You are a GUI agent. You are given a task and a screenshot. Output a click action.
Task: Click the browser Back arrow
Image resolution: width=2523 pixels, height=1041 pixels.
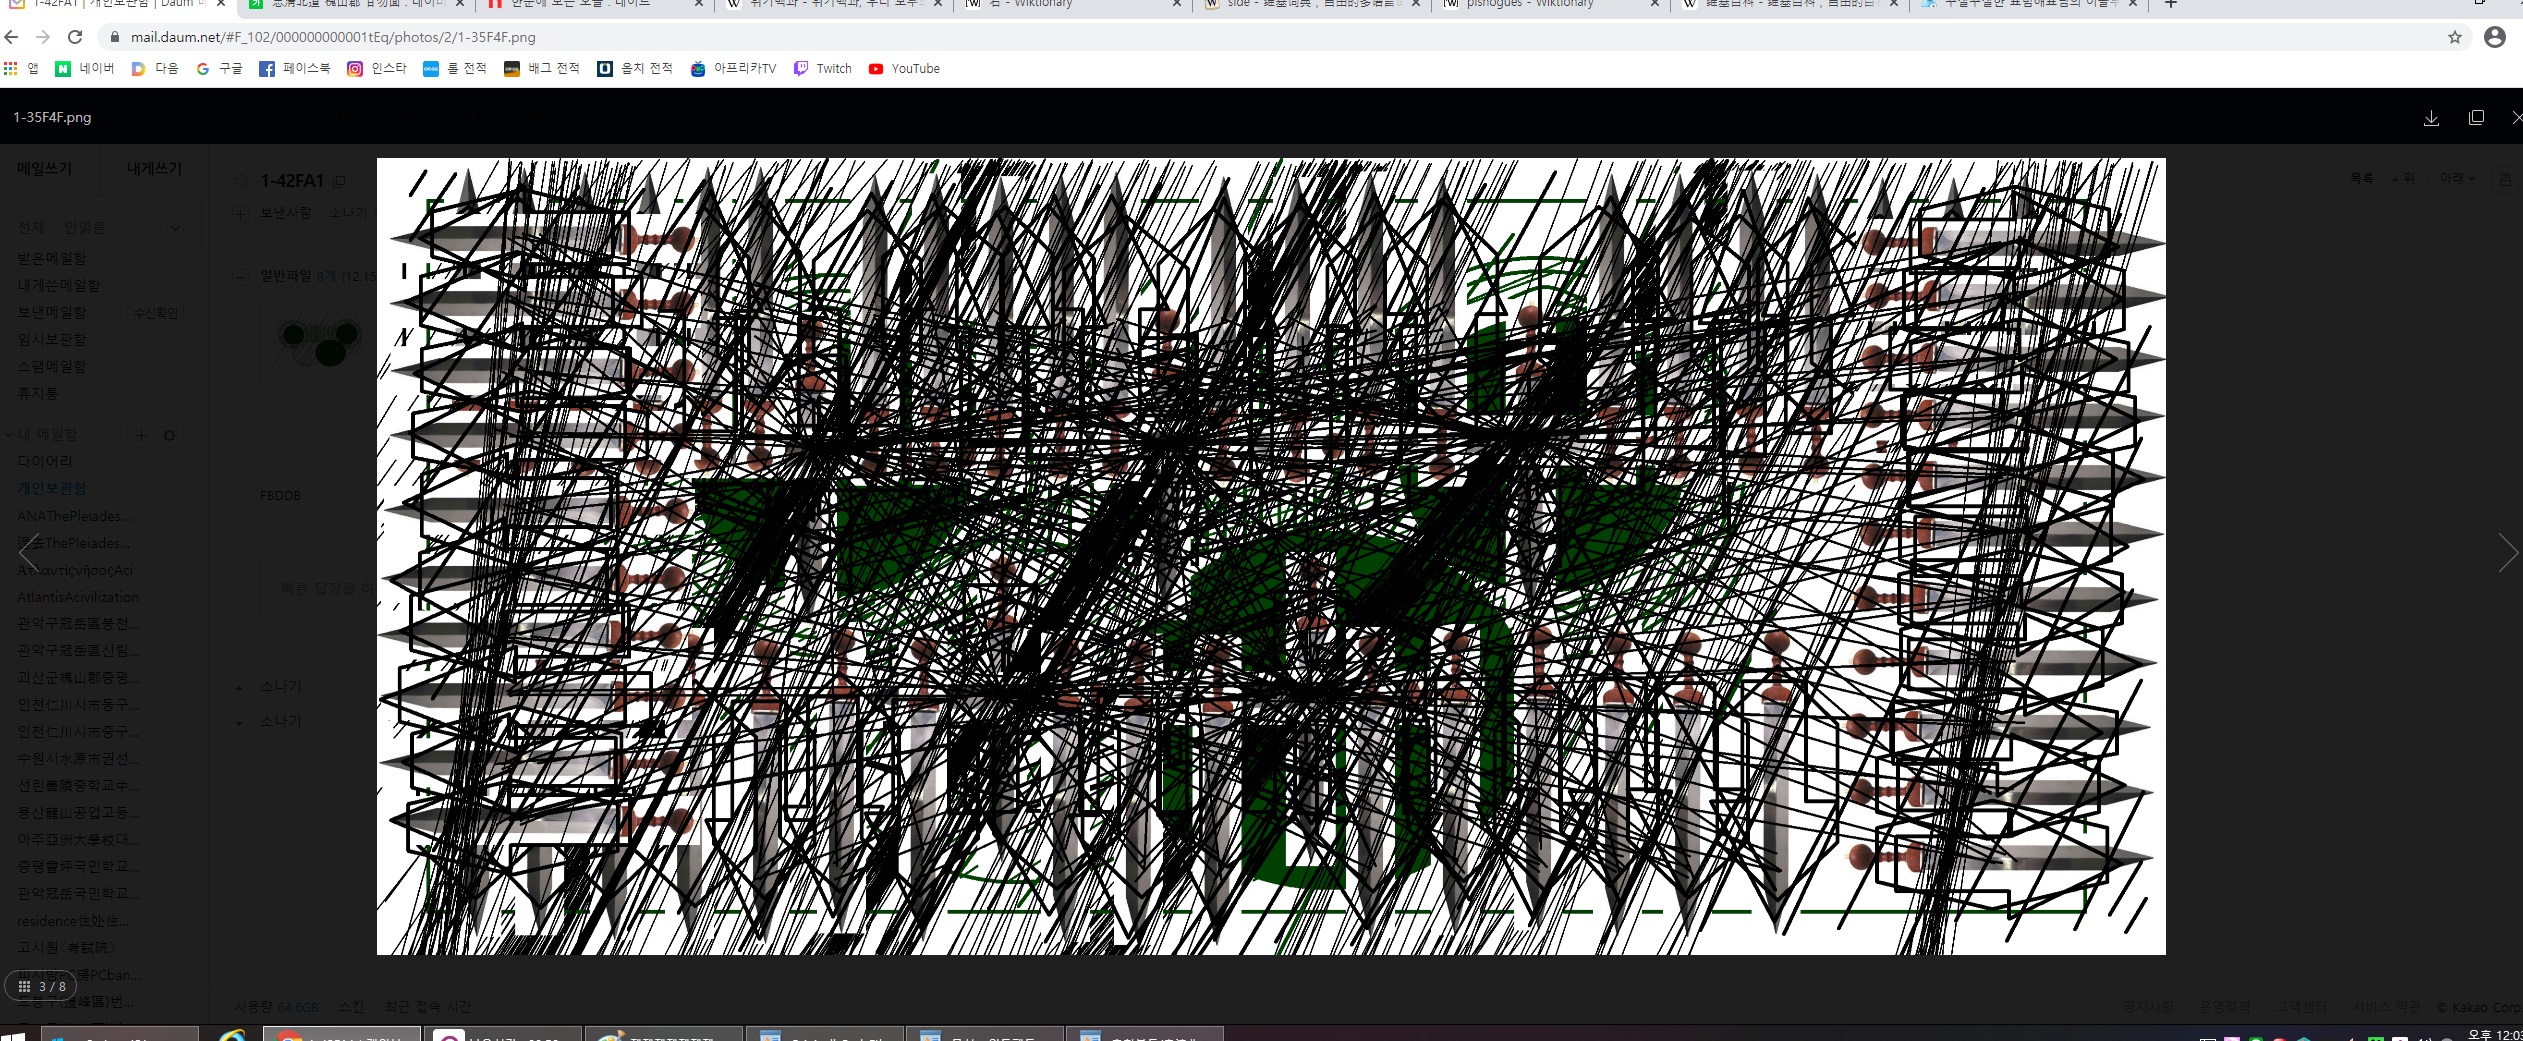coord(12,37)
